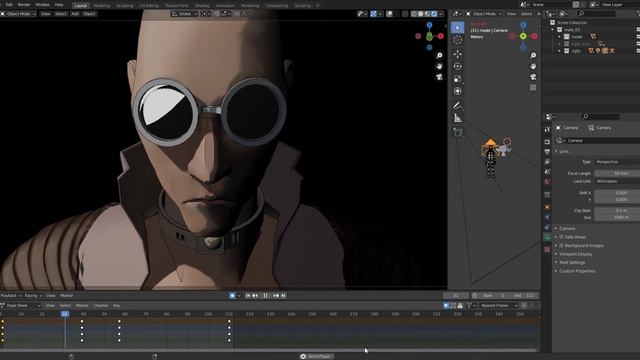
Task: Toggle auto keying record button
Action: [232, 296]
